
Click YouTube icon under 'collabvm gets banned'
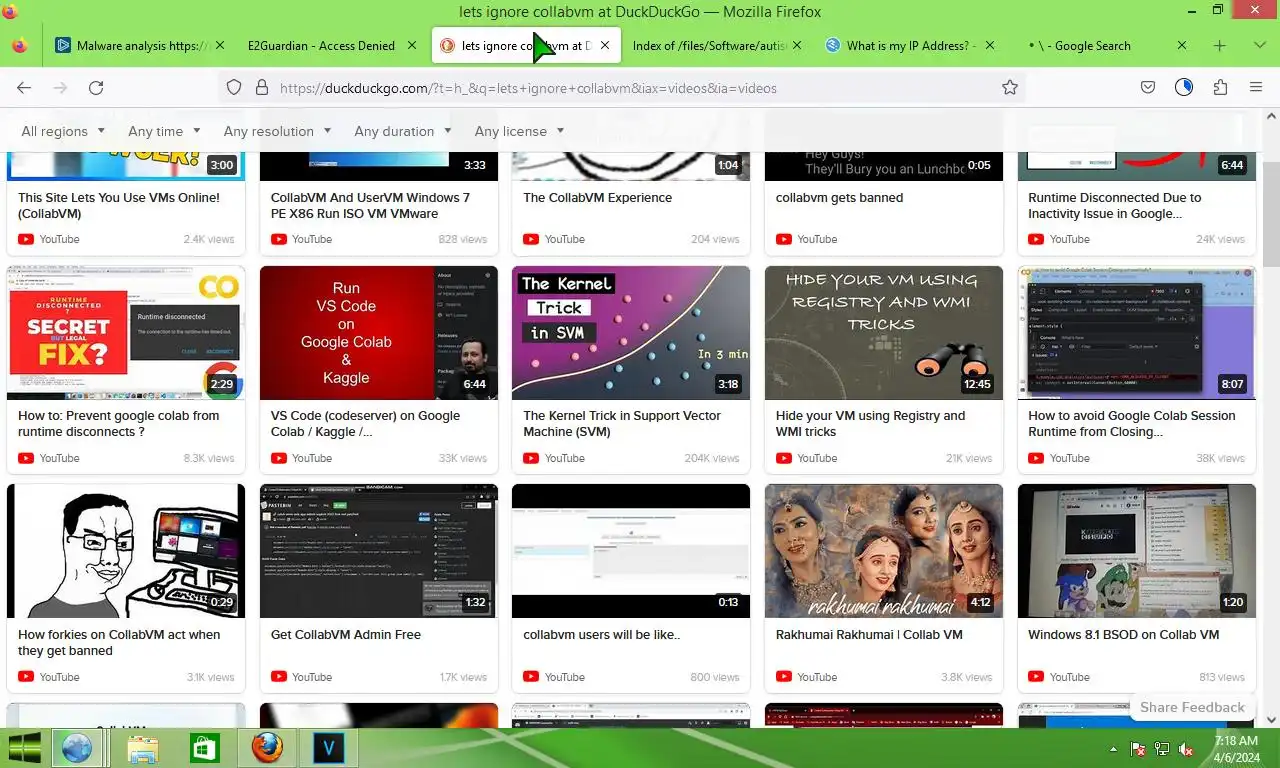(x=783, y=239)
